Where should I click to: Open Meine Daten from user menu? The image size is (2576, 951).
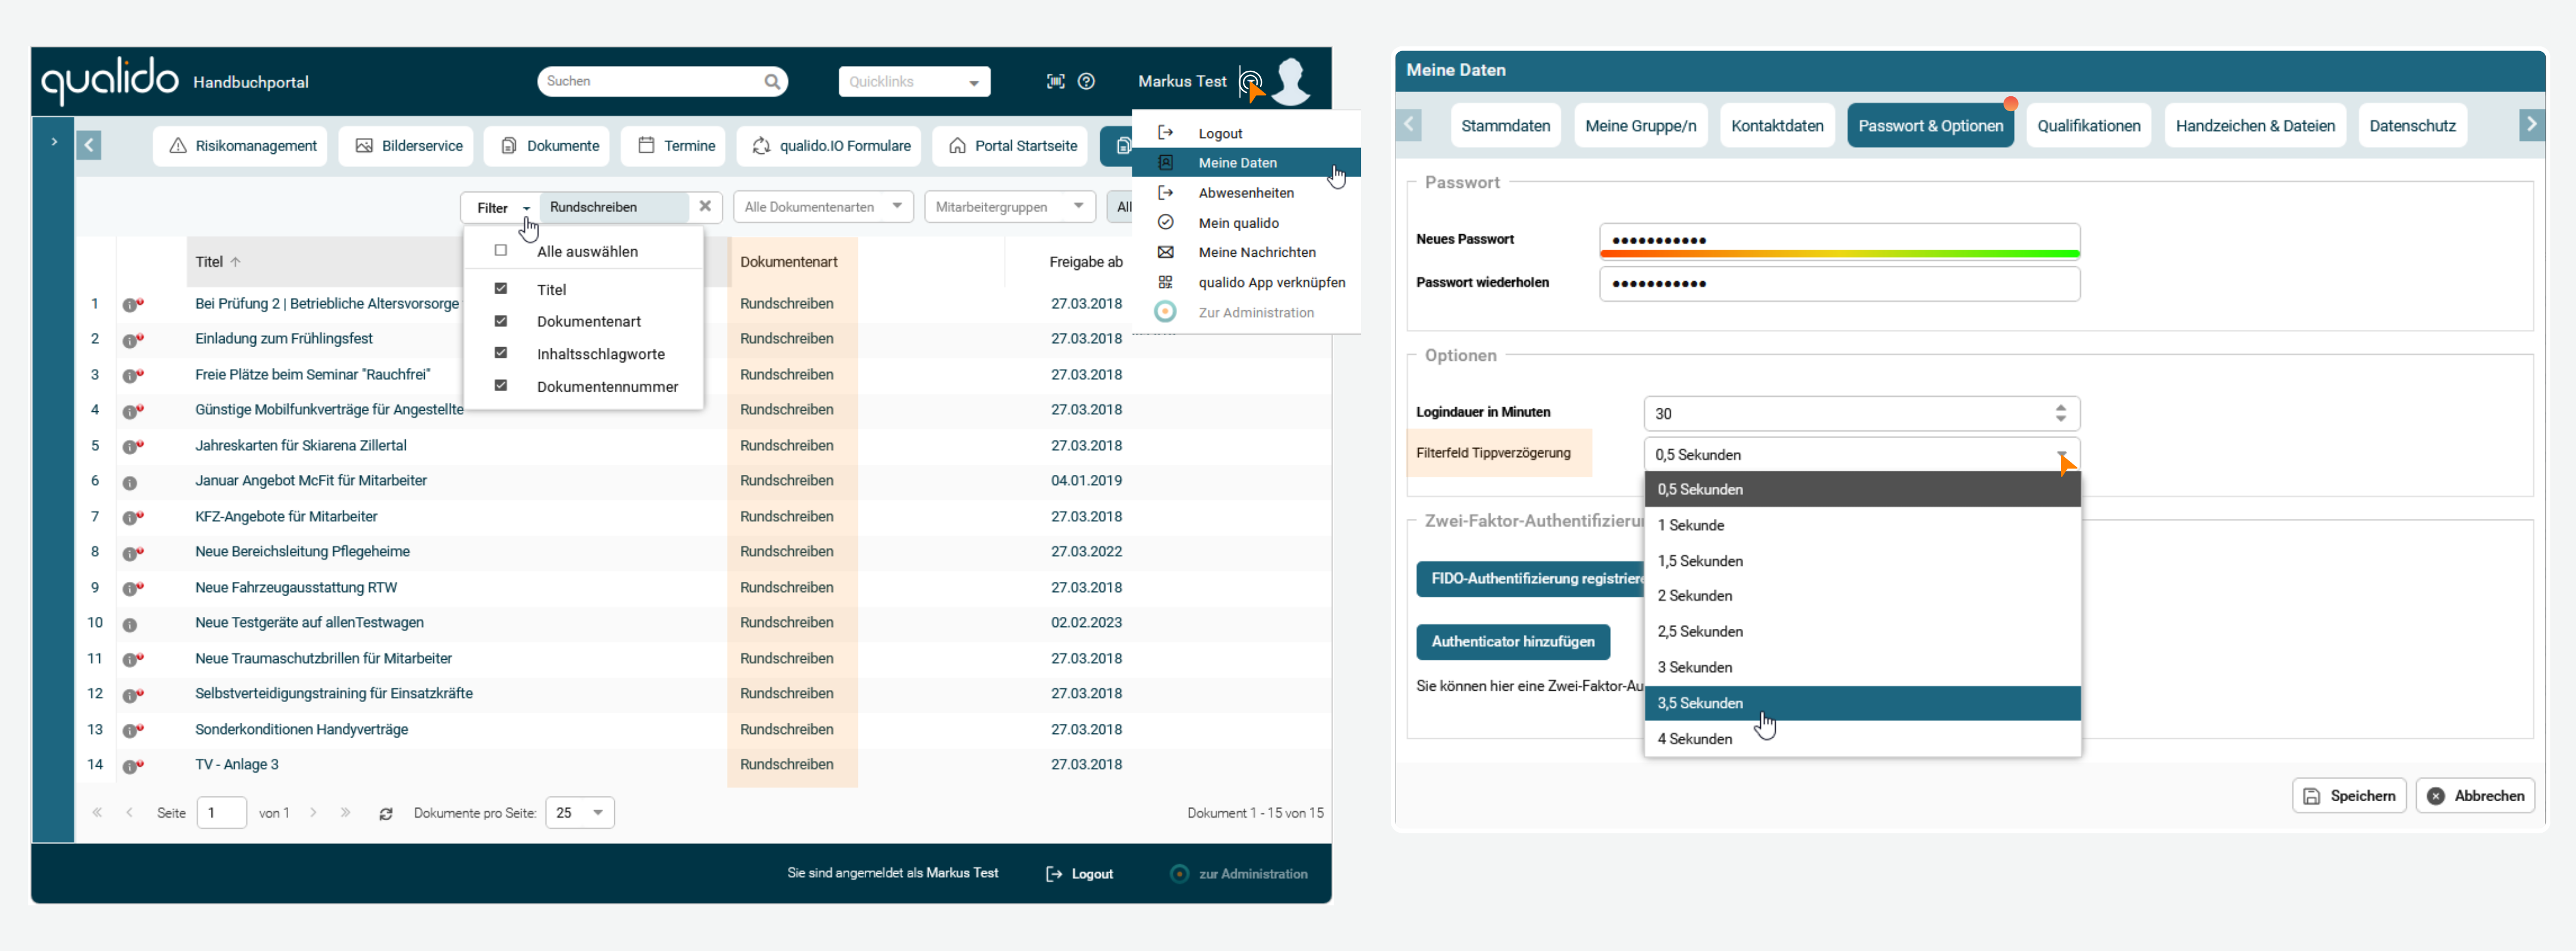click(x=1246, y=163)
